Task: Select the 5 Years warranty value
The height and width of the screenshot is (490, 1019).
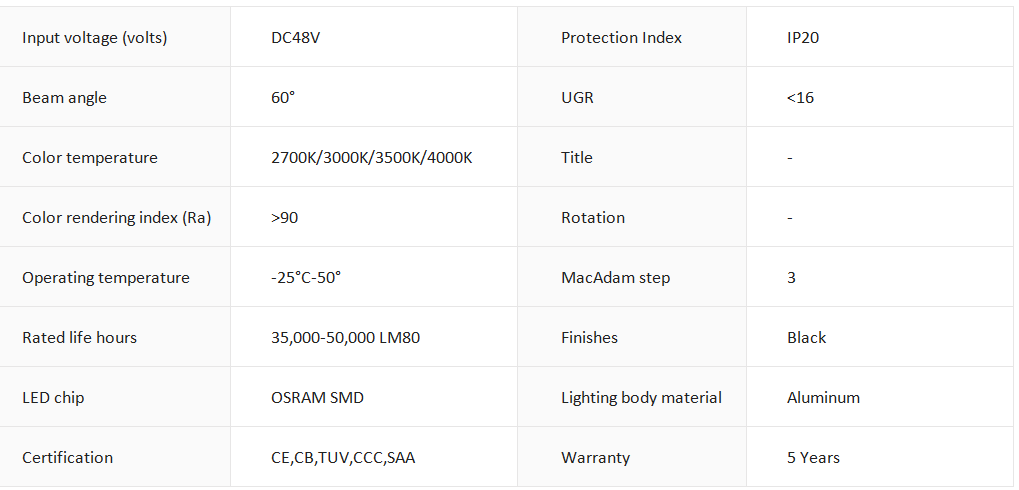Action: (x=813, y=458)
